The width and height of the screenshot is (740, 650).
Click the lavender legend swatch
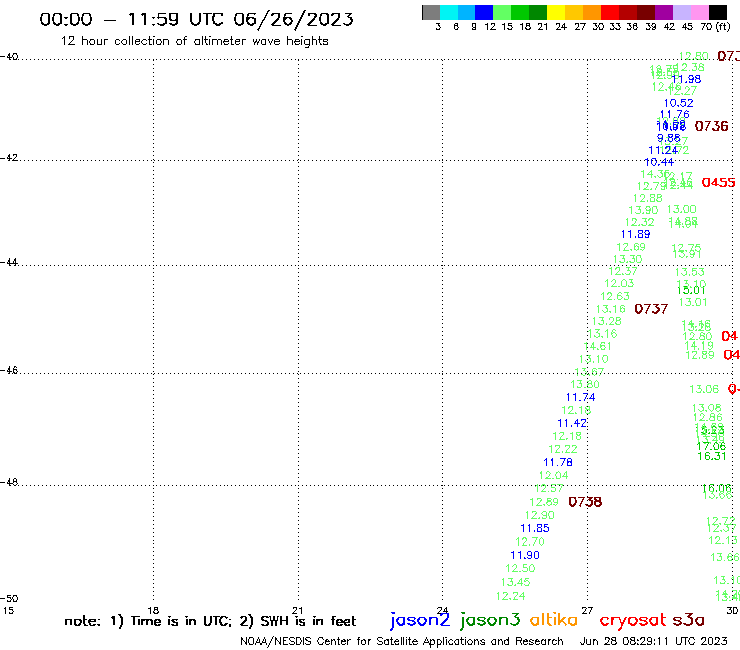point(681,12)
